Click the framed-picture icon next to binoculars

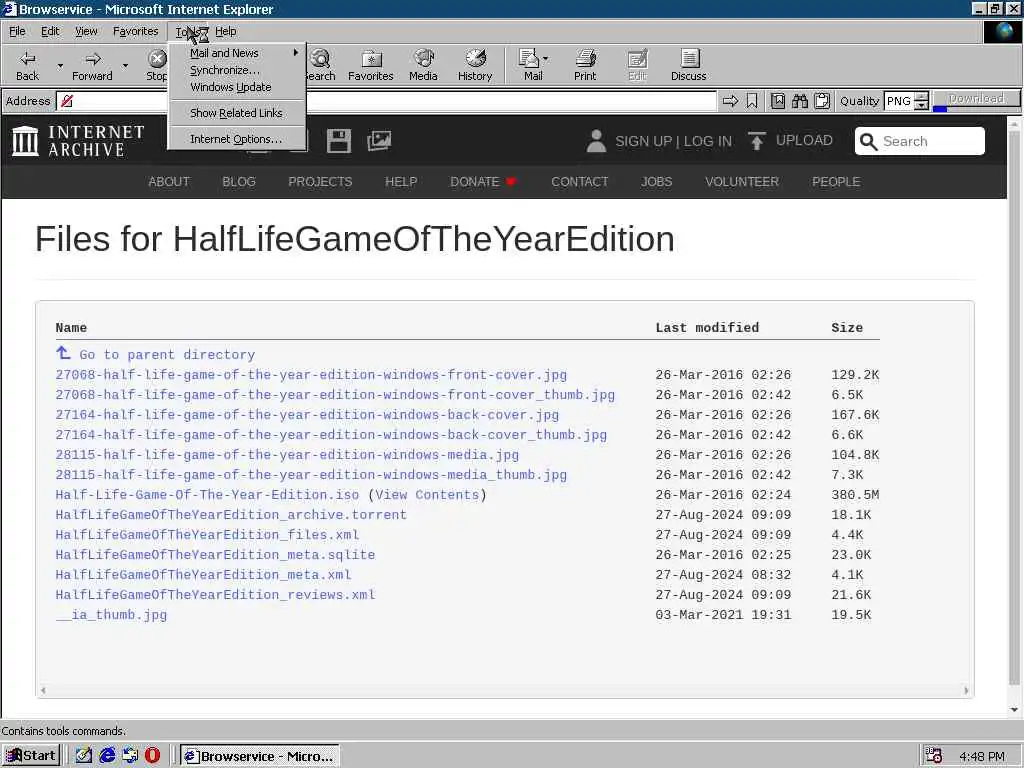777,101
